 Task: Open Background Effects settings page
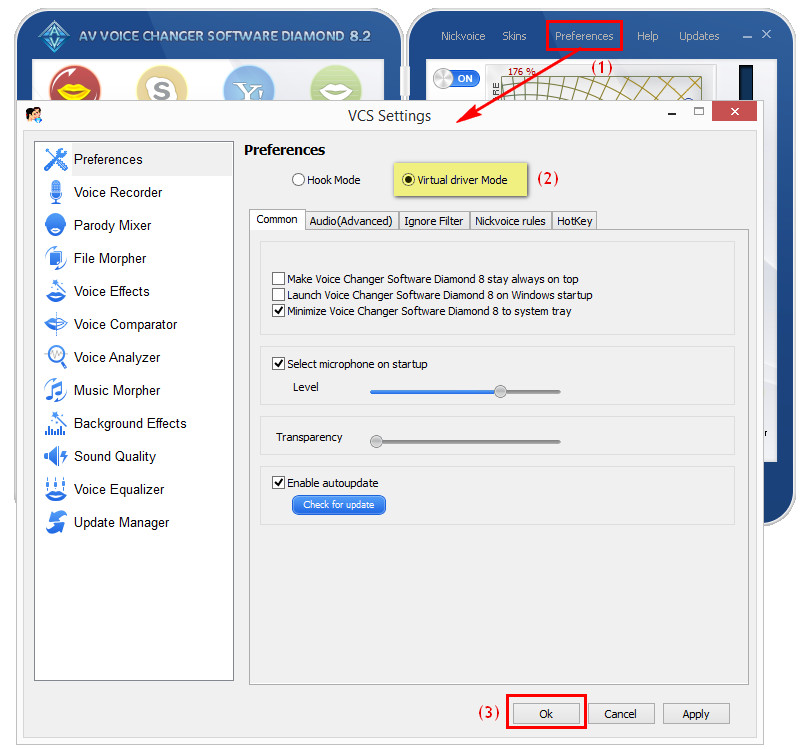133,423
